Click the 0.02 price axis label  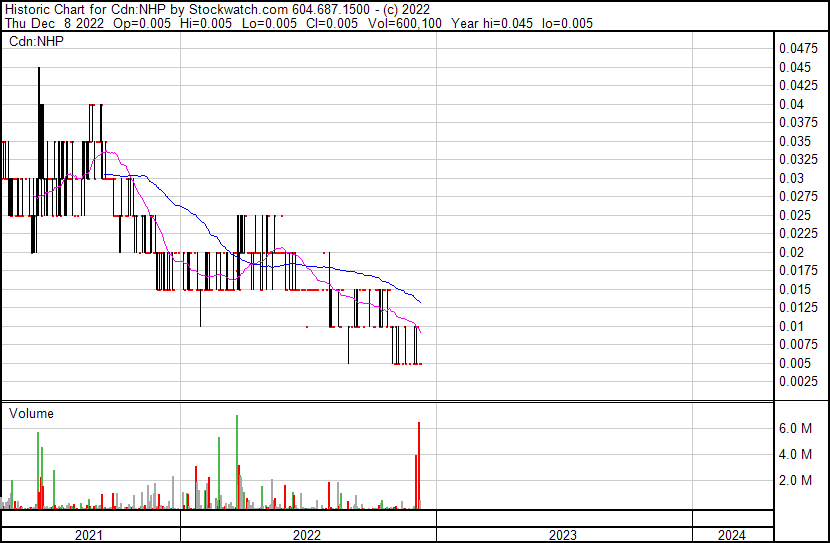click(791, 252)
